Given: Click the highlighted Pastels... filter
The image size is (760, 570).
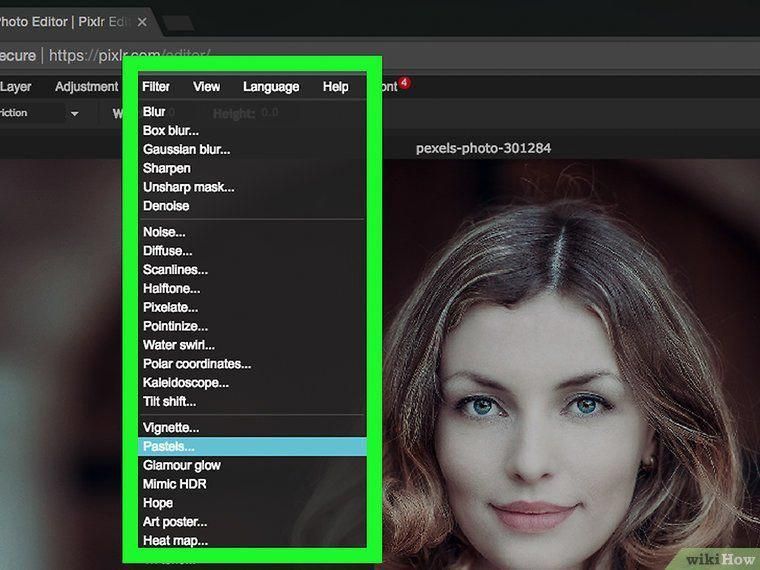Looking at the screenshot, I should 252,446.
